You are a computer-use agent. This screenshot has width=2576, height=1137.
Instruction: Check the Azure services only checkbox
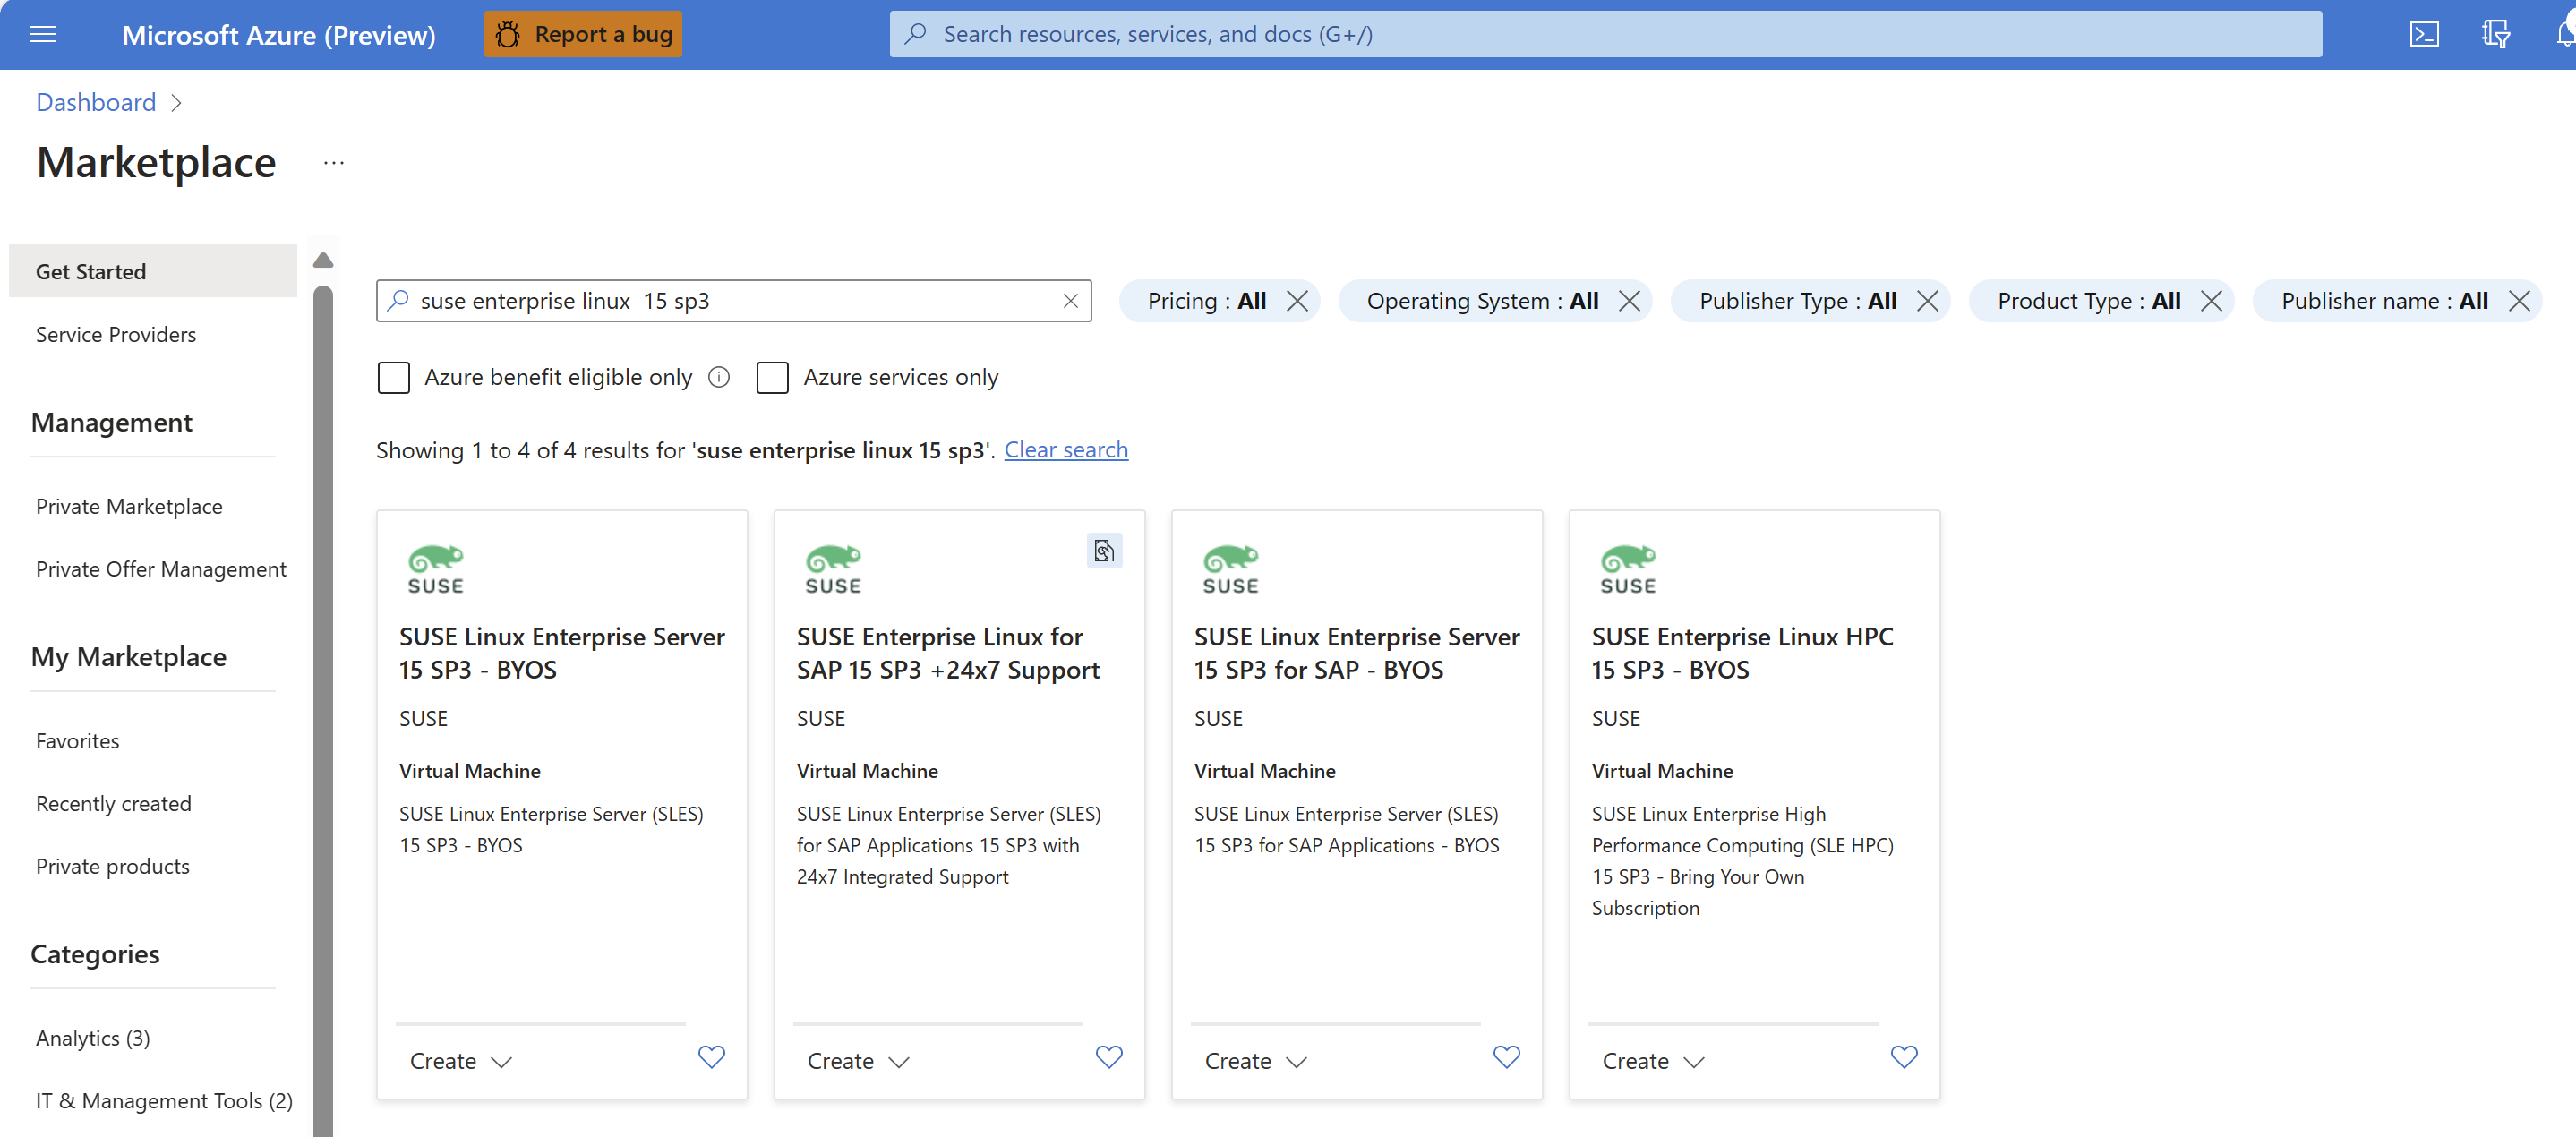(772, 377)
